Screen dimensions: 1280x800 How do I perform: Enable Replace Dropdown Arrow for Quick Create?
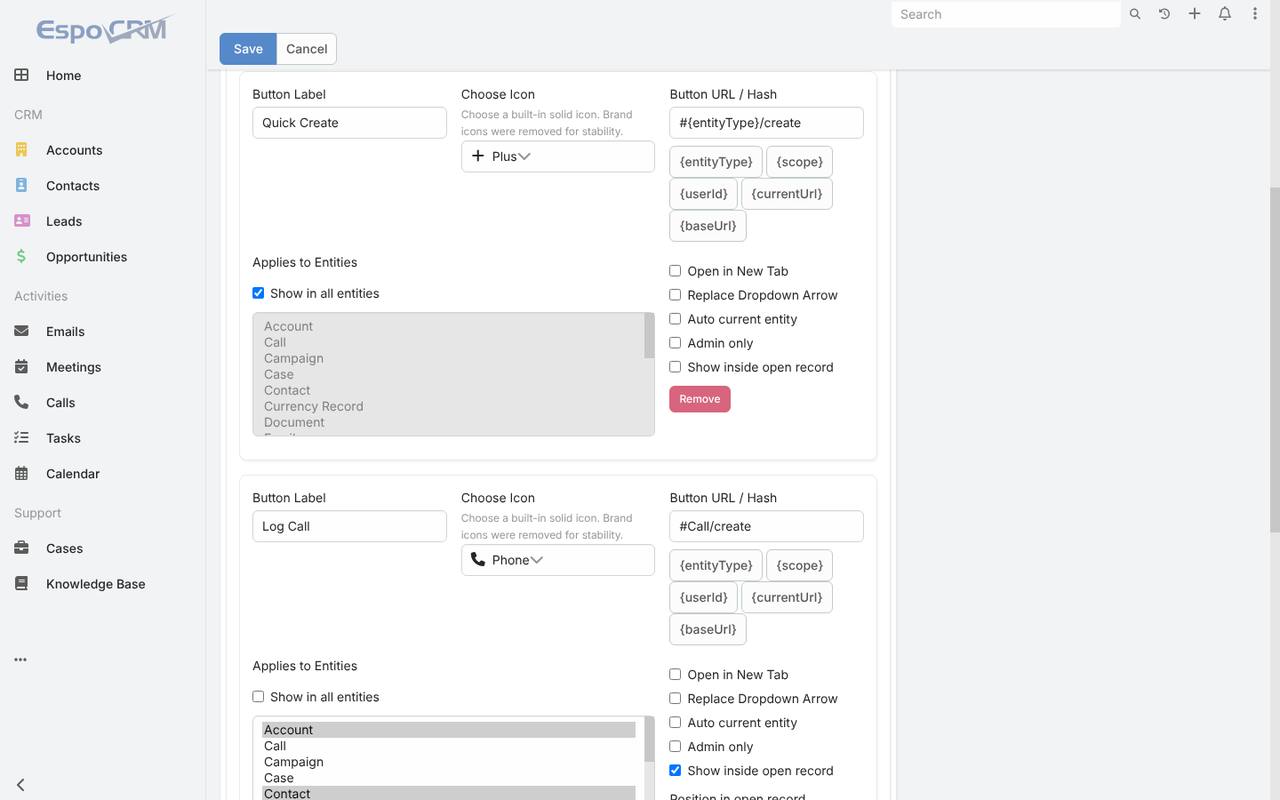[675, 295]
